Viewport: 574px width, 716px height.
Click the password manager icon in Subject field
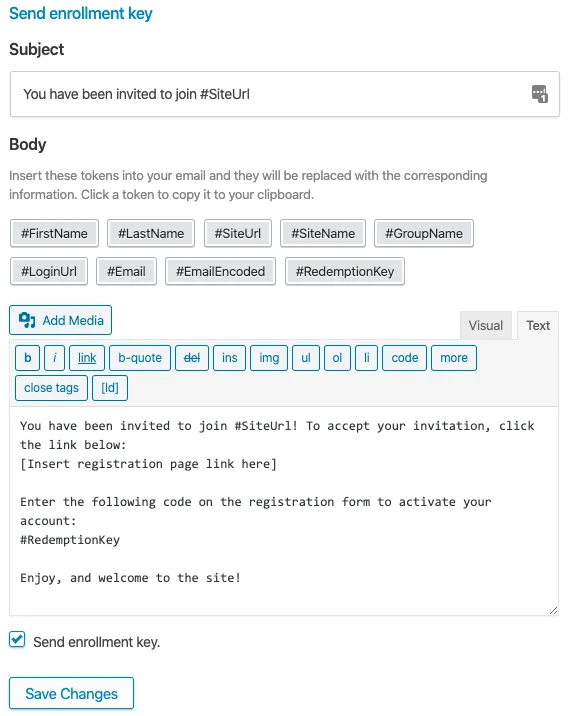pos(539,94)
